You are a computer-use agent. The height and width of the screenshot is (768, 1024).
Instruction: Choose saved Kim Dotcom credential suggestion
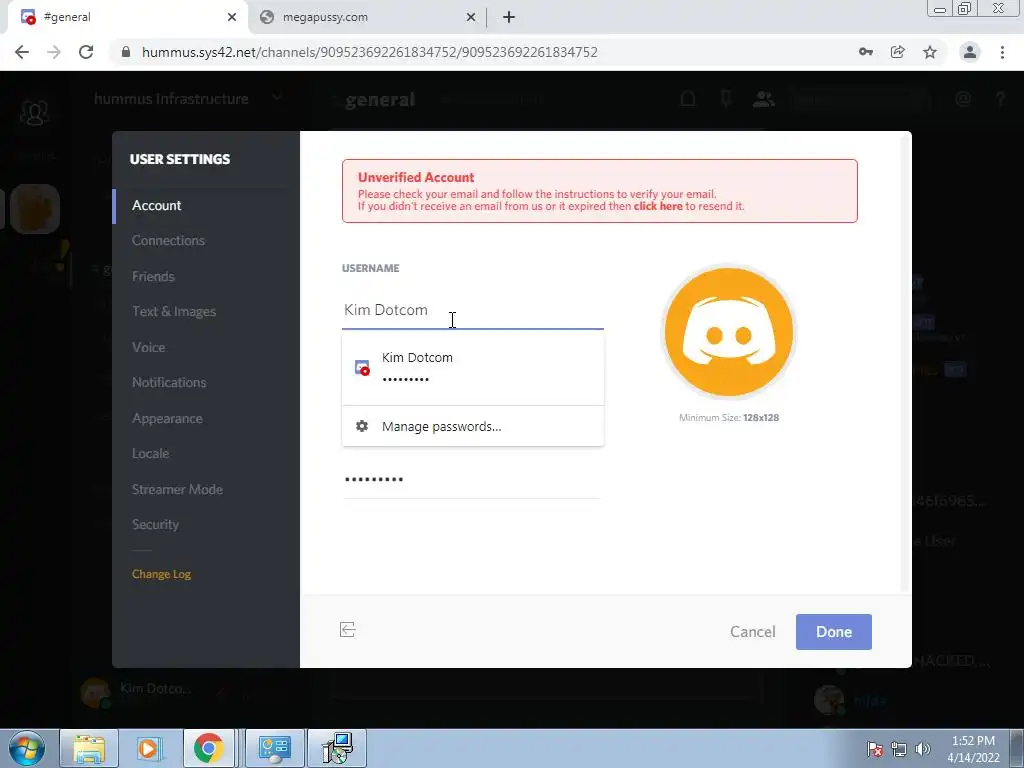click(473, 368)
